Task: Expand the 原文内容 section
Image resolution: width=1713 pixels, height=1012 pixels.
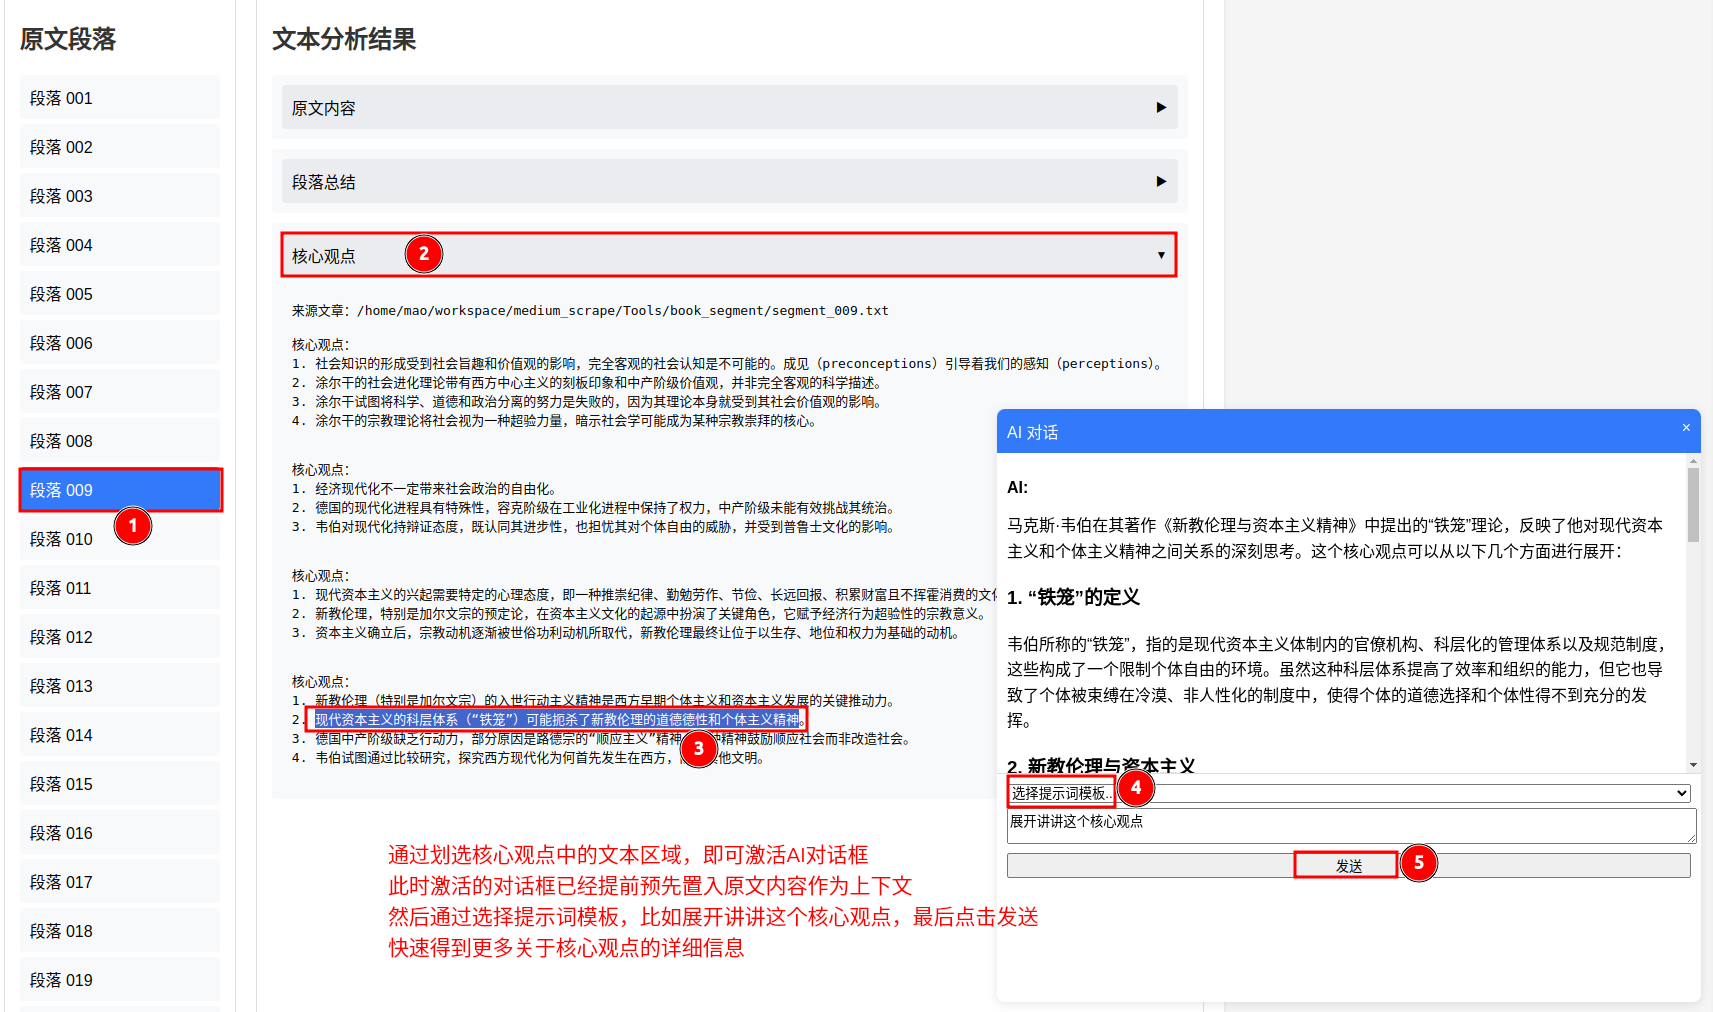Action: coord(728,107)
